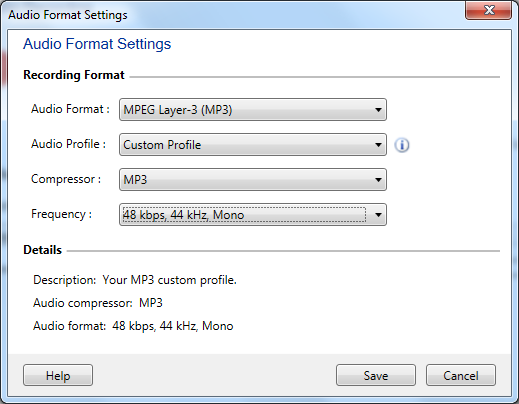
Task: Click the "Audio Profile :" field label
Action: 68,144
